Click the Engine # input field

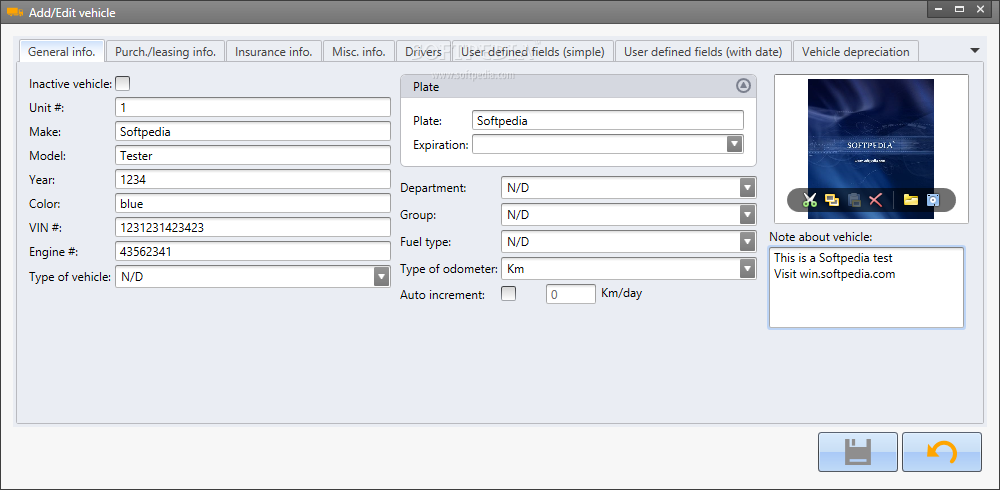pyautogui.click(x=253, y=251)
